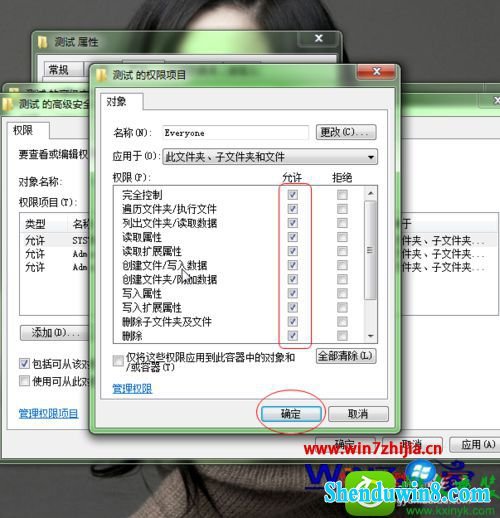500x518 pixels.
Task: Toggle Allow for 列出文件夹/读取数据
Action: click(293, 223)
